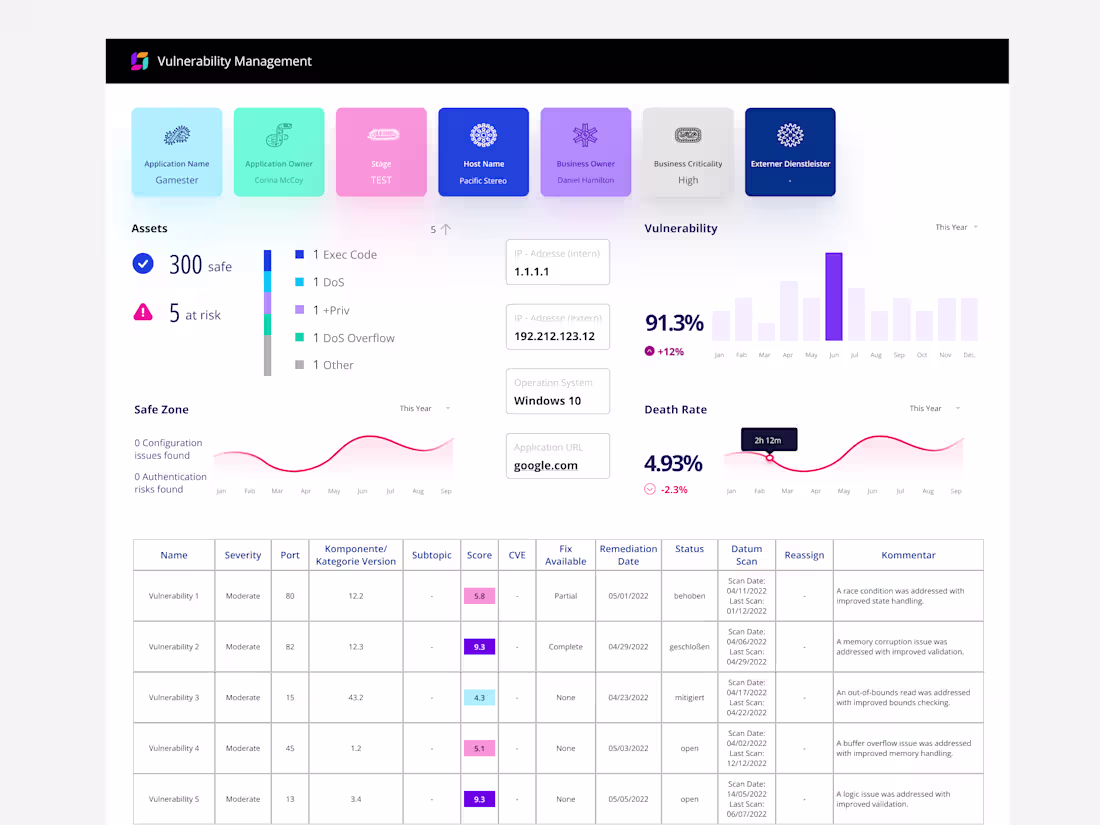
Task: Click the Host Name icon on Pacific Stereo card
Action: pyautogui.click(x=483, y=135)
